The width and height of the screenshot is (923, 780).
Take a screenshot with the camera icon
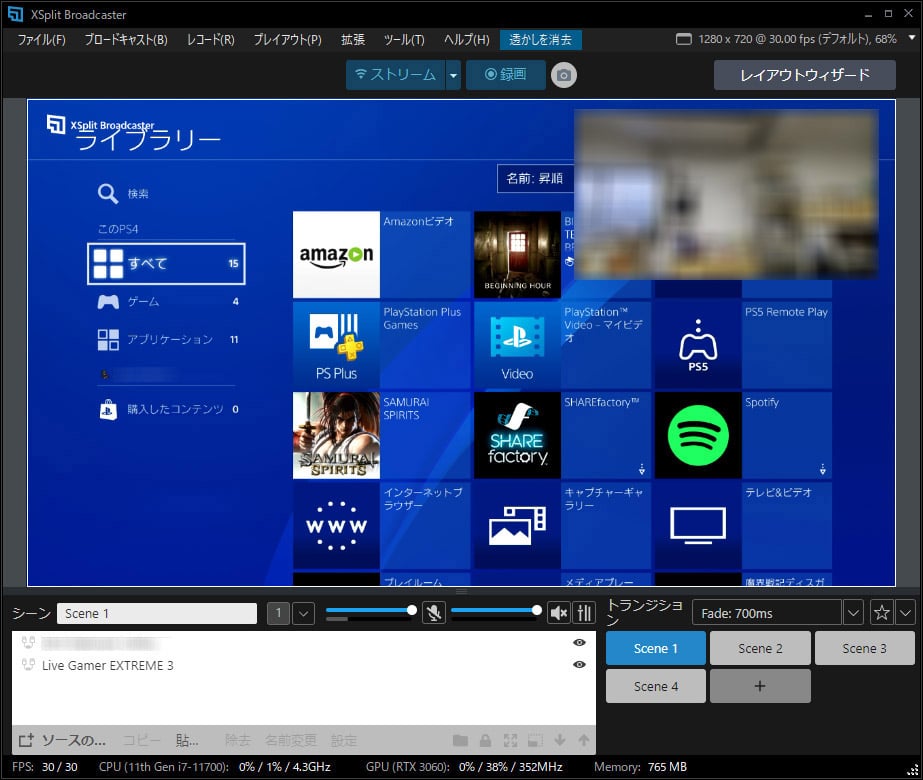[x=563, y=75]
